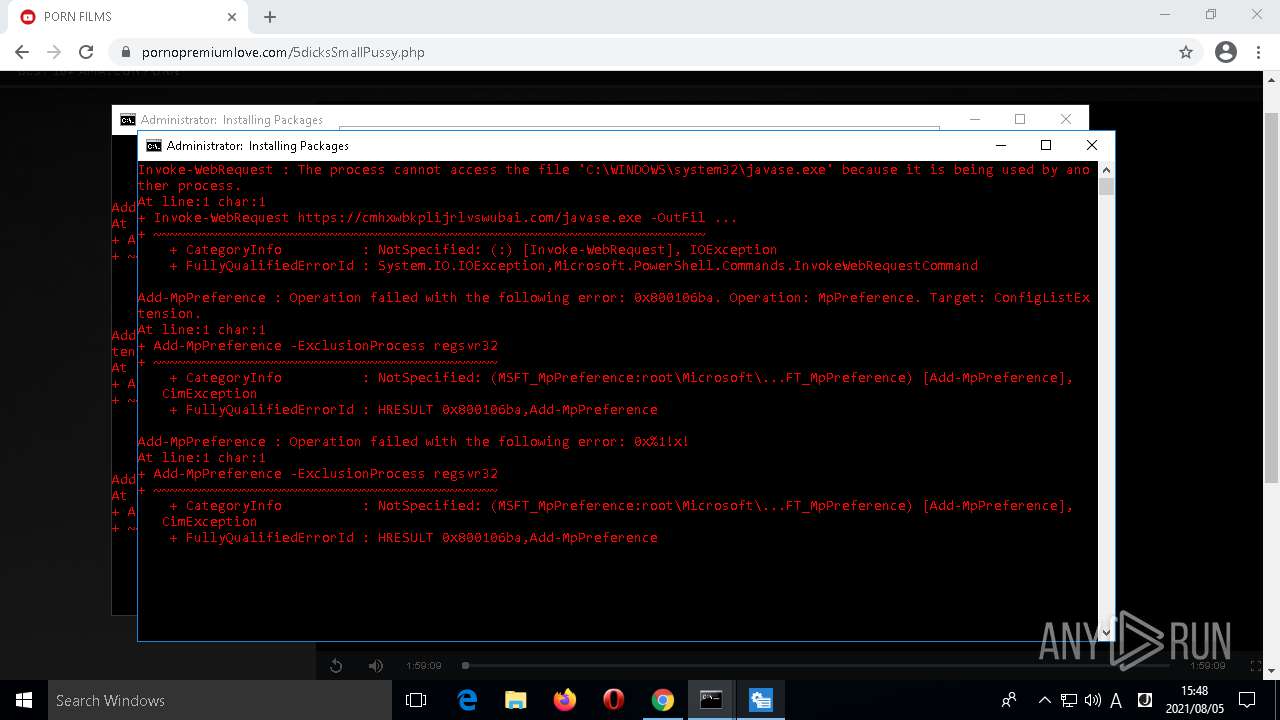This screenshot has height=720, width=1280.
Task: Minimize the back Installing Packages console
Action: 975,119
